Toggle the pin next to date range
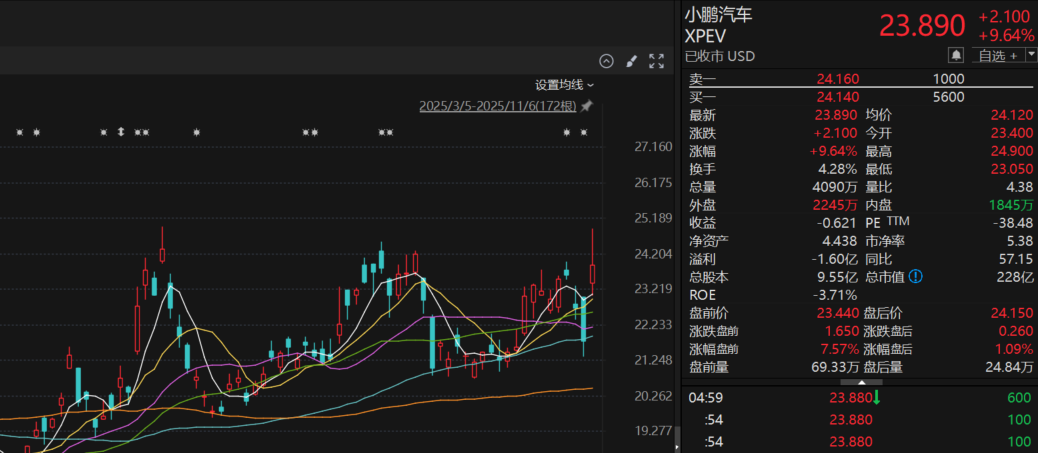 click(x=587, y=106)
